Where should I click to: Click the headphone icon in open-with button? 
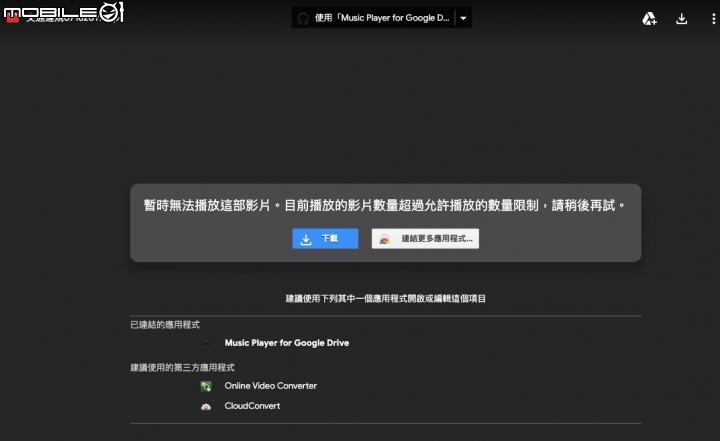(303, 18)
